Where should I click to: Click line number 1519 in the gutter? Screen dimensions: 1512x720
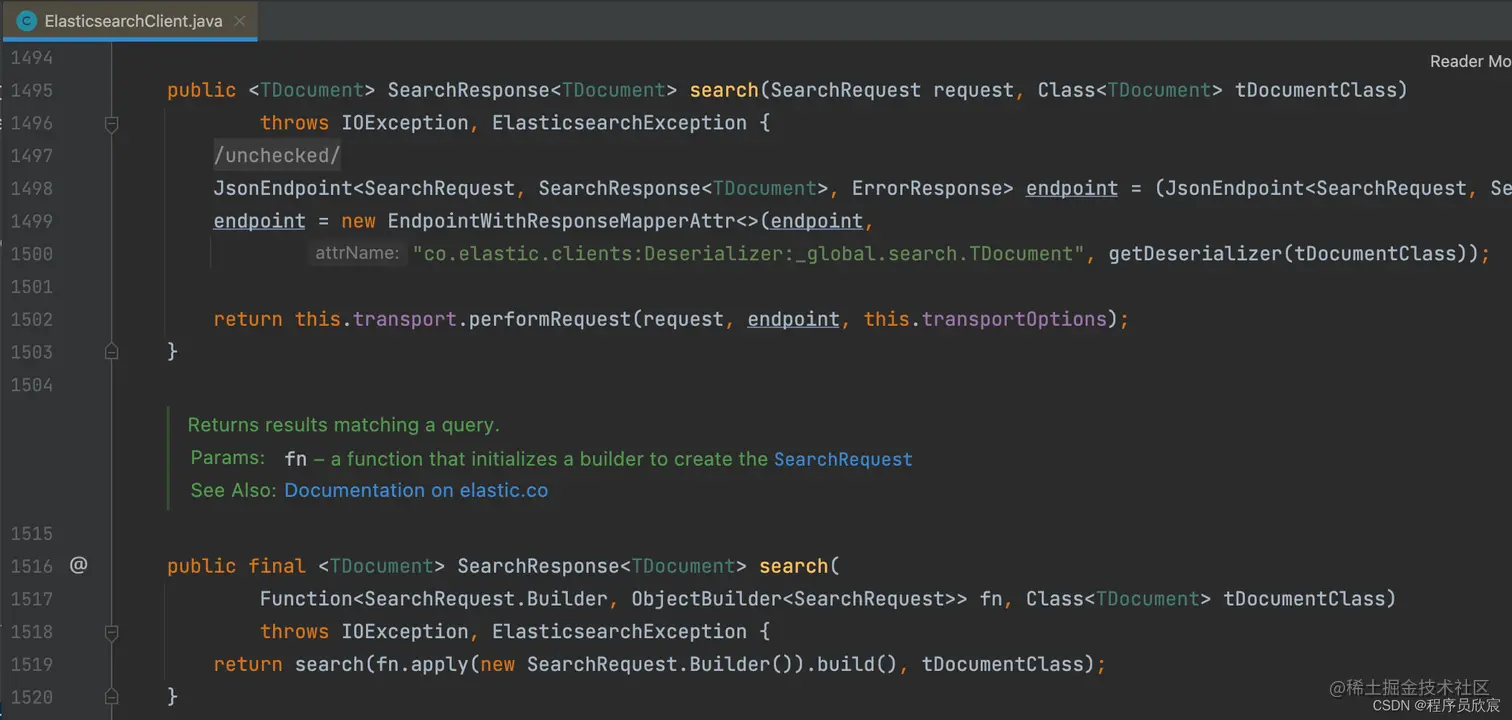[31, 664]
